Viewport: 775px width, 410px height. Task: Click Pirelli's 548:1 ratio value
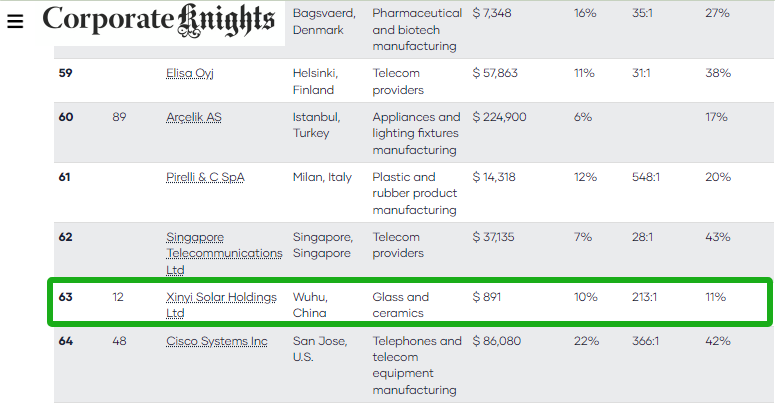pyautogui.click(x=649, y=178)
